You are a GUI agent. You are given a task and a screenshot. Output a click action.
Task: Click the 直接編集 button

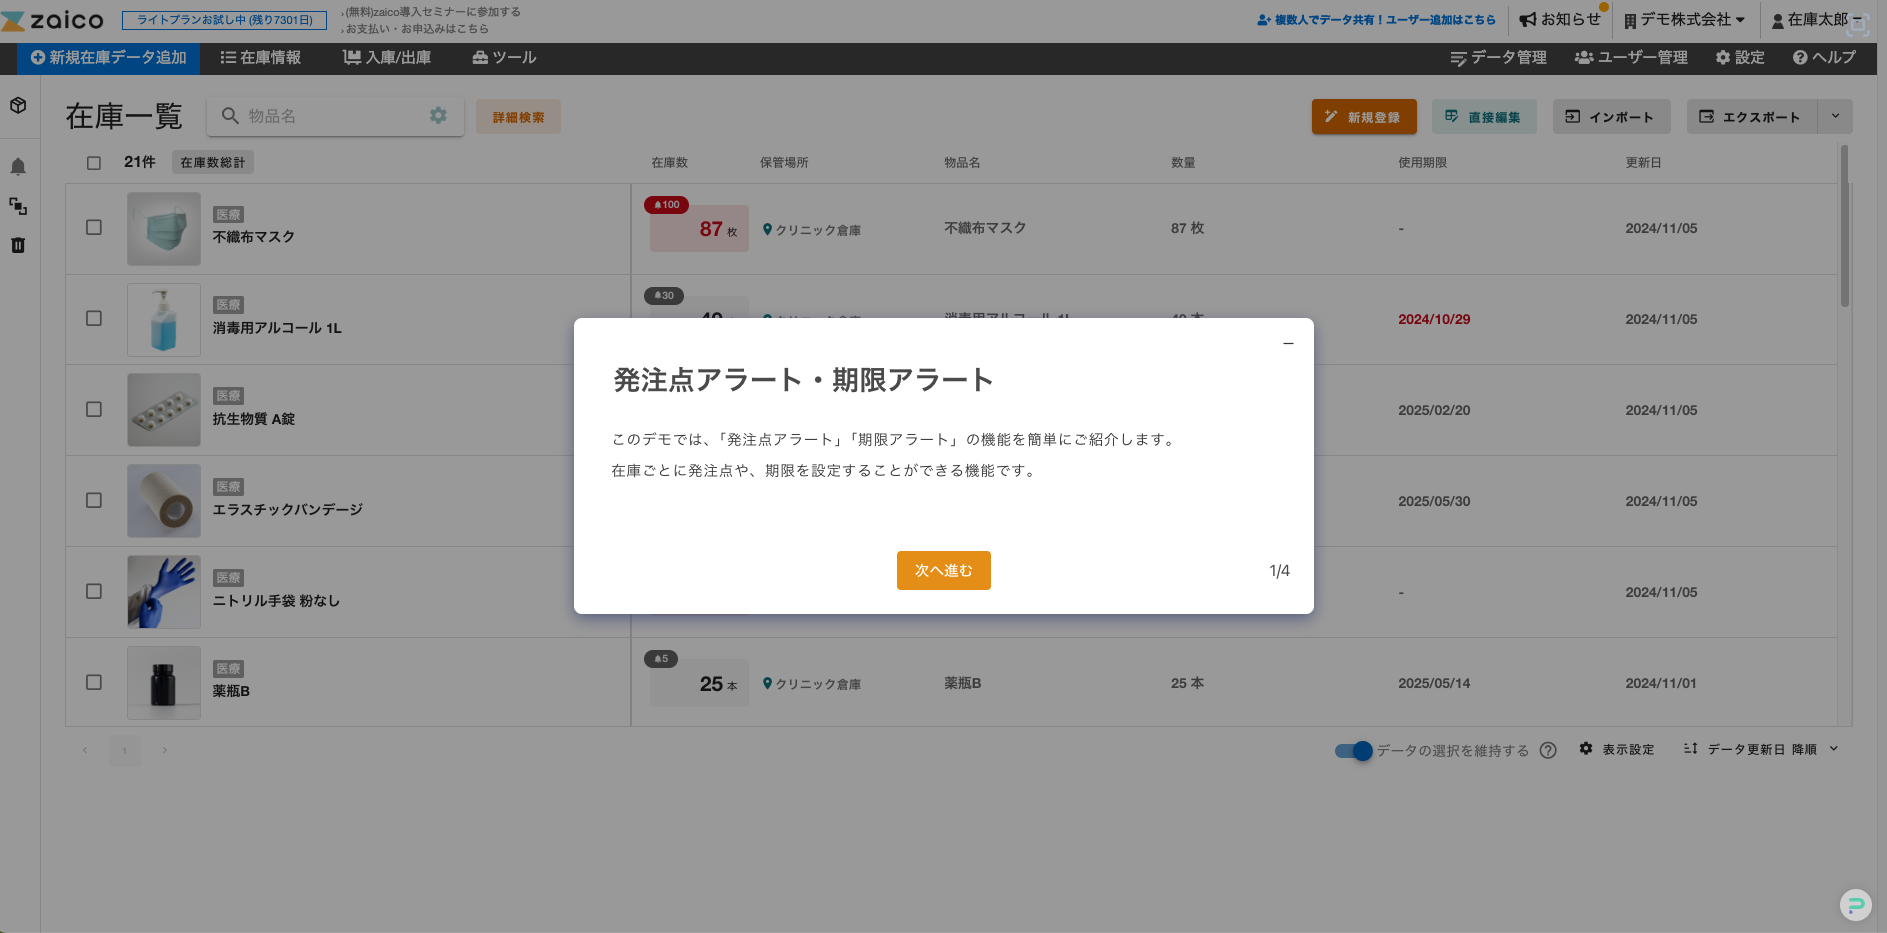click(1484, 117)
